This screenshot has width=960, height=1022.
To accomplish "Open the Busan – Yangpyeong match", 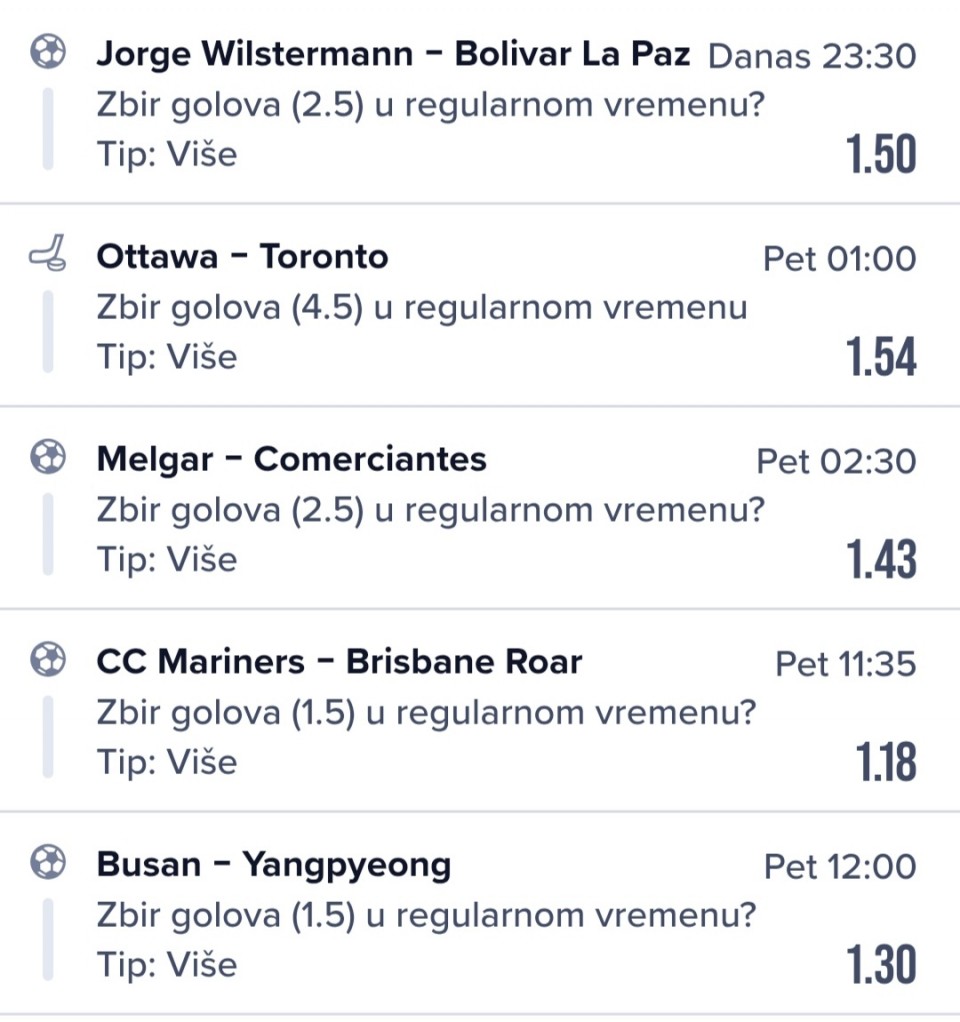I will coord(274,866).
